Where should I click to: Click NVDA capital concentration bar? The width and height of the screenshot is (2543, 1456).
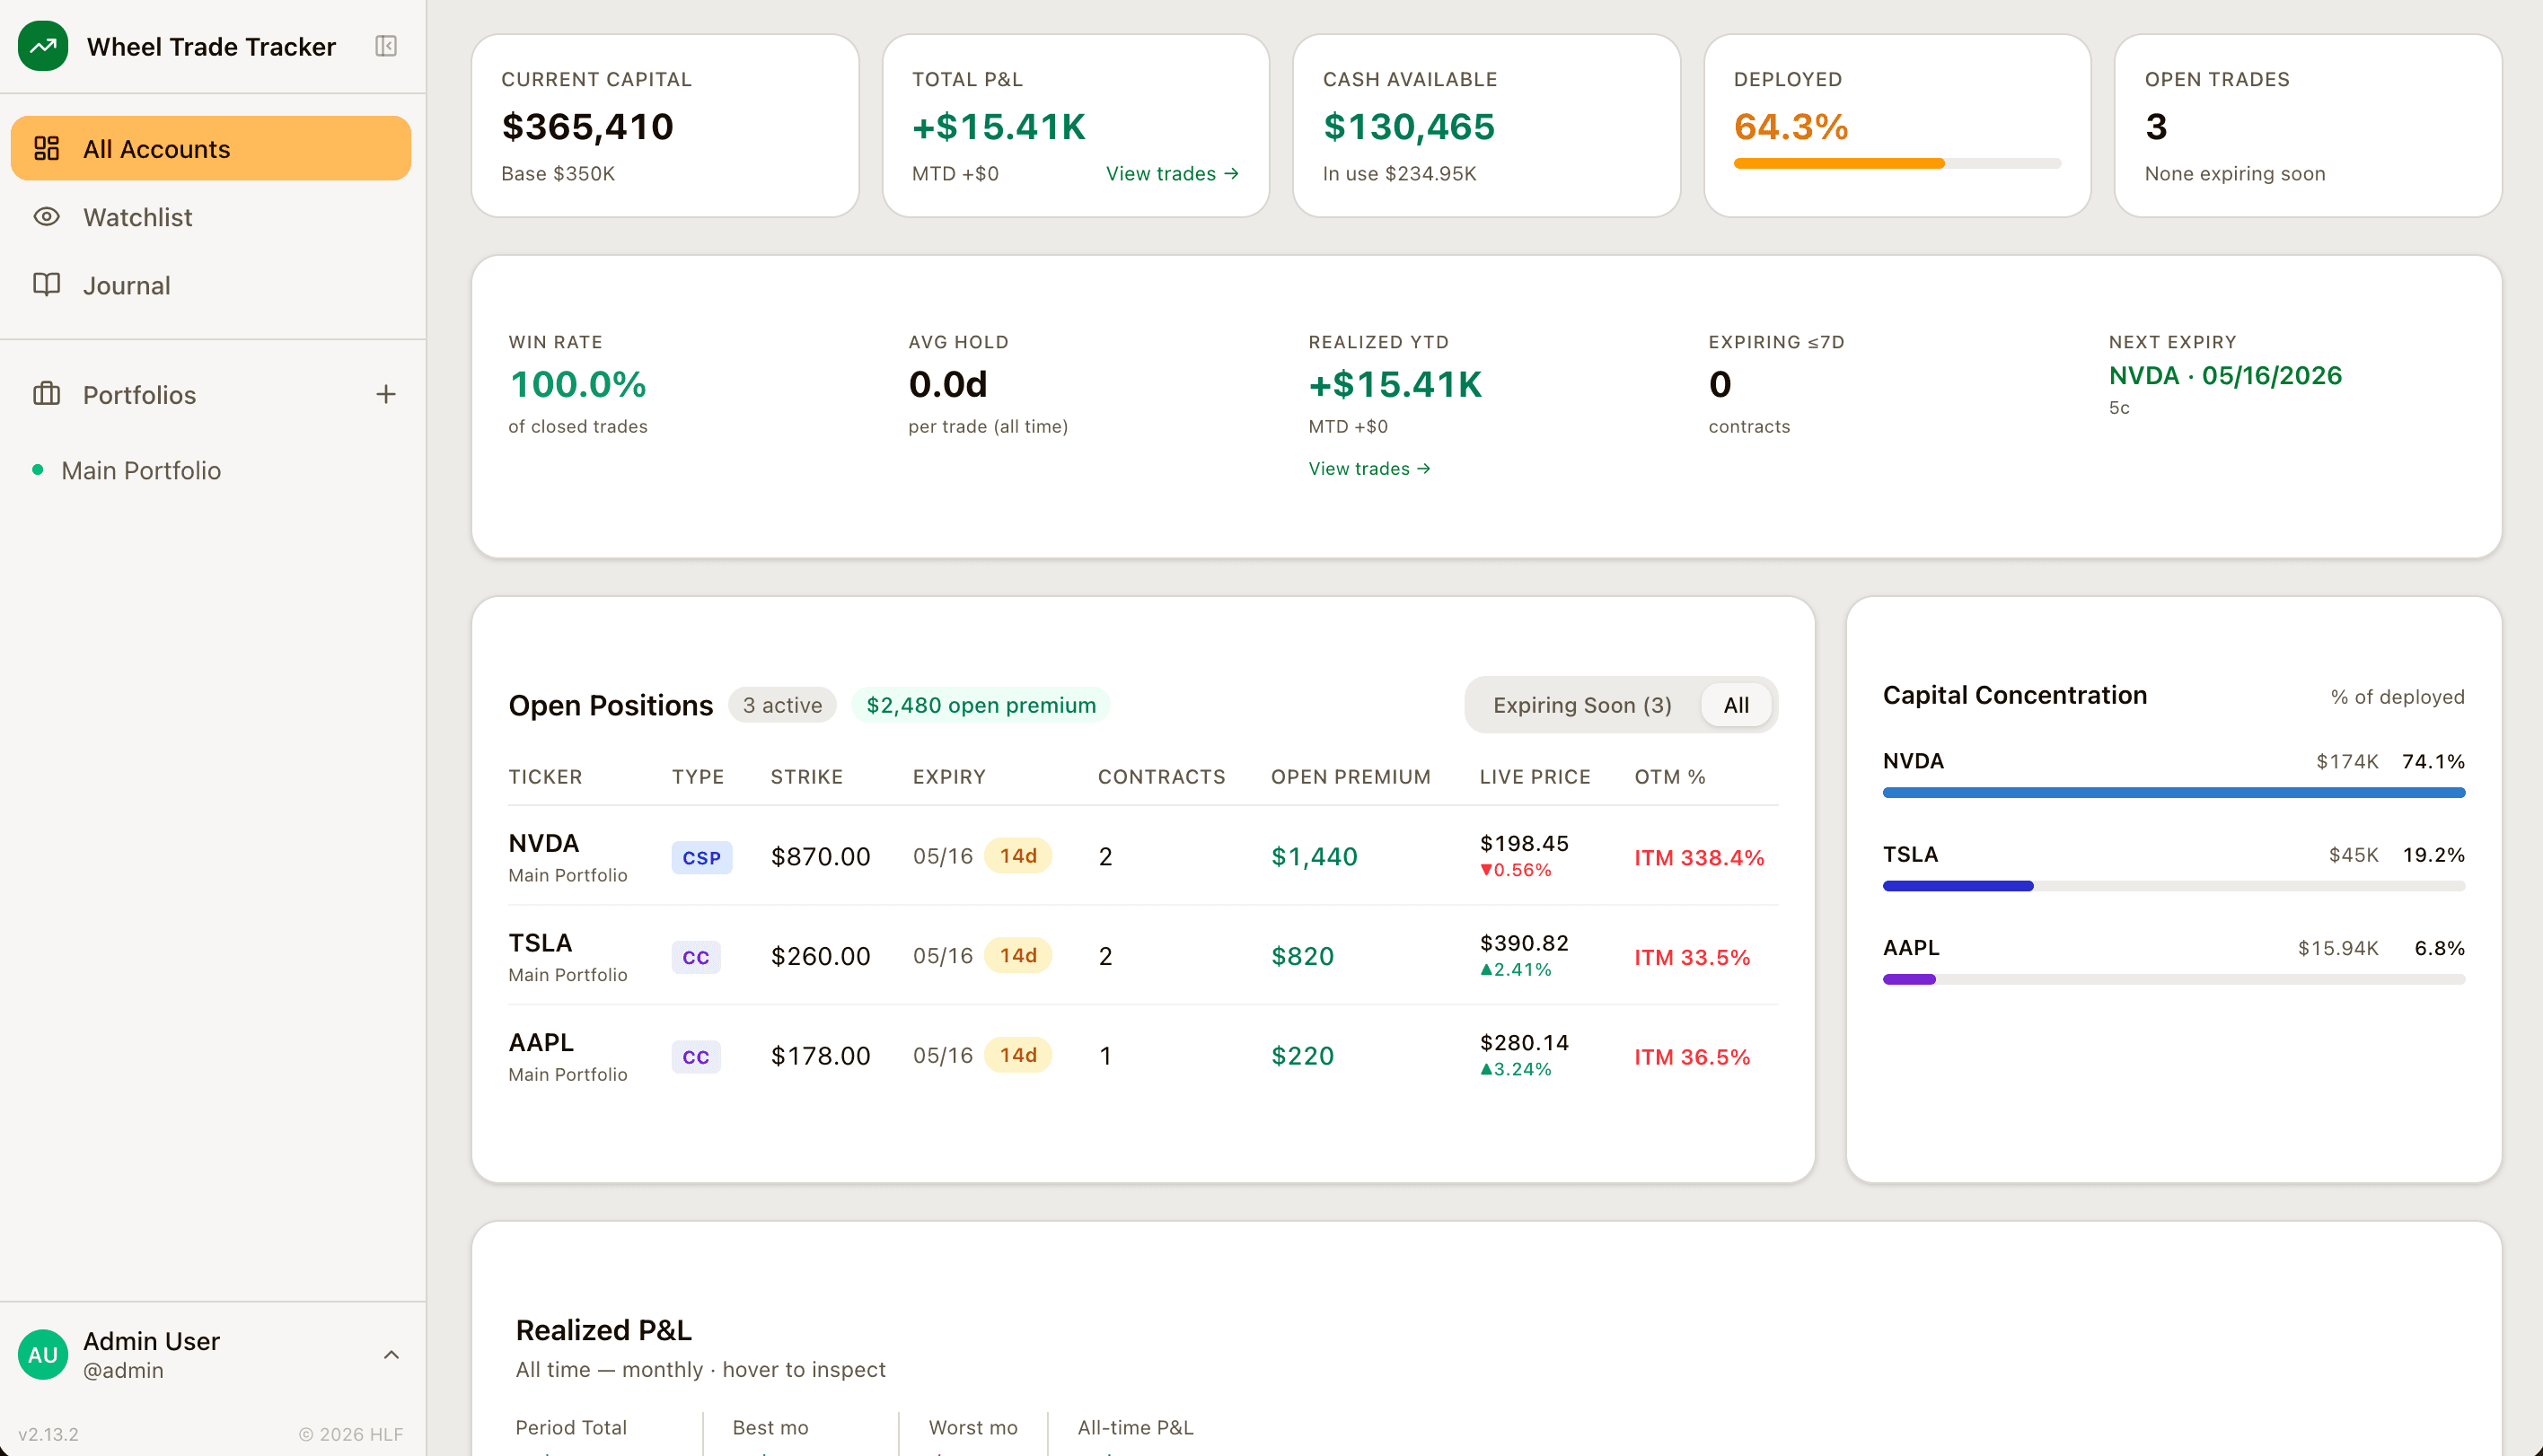tap(2173, 793)
